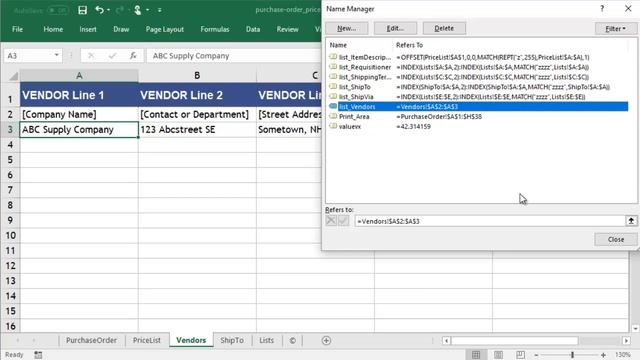Screen dimensions: 640x360
Task: Click the Name Box showing A3
Action: pos(28,56)
